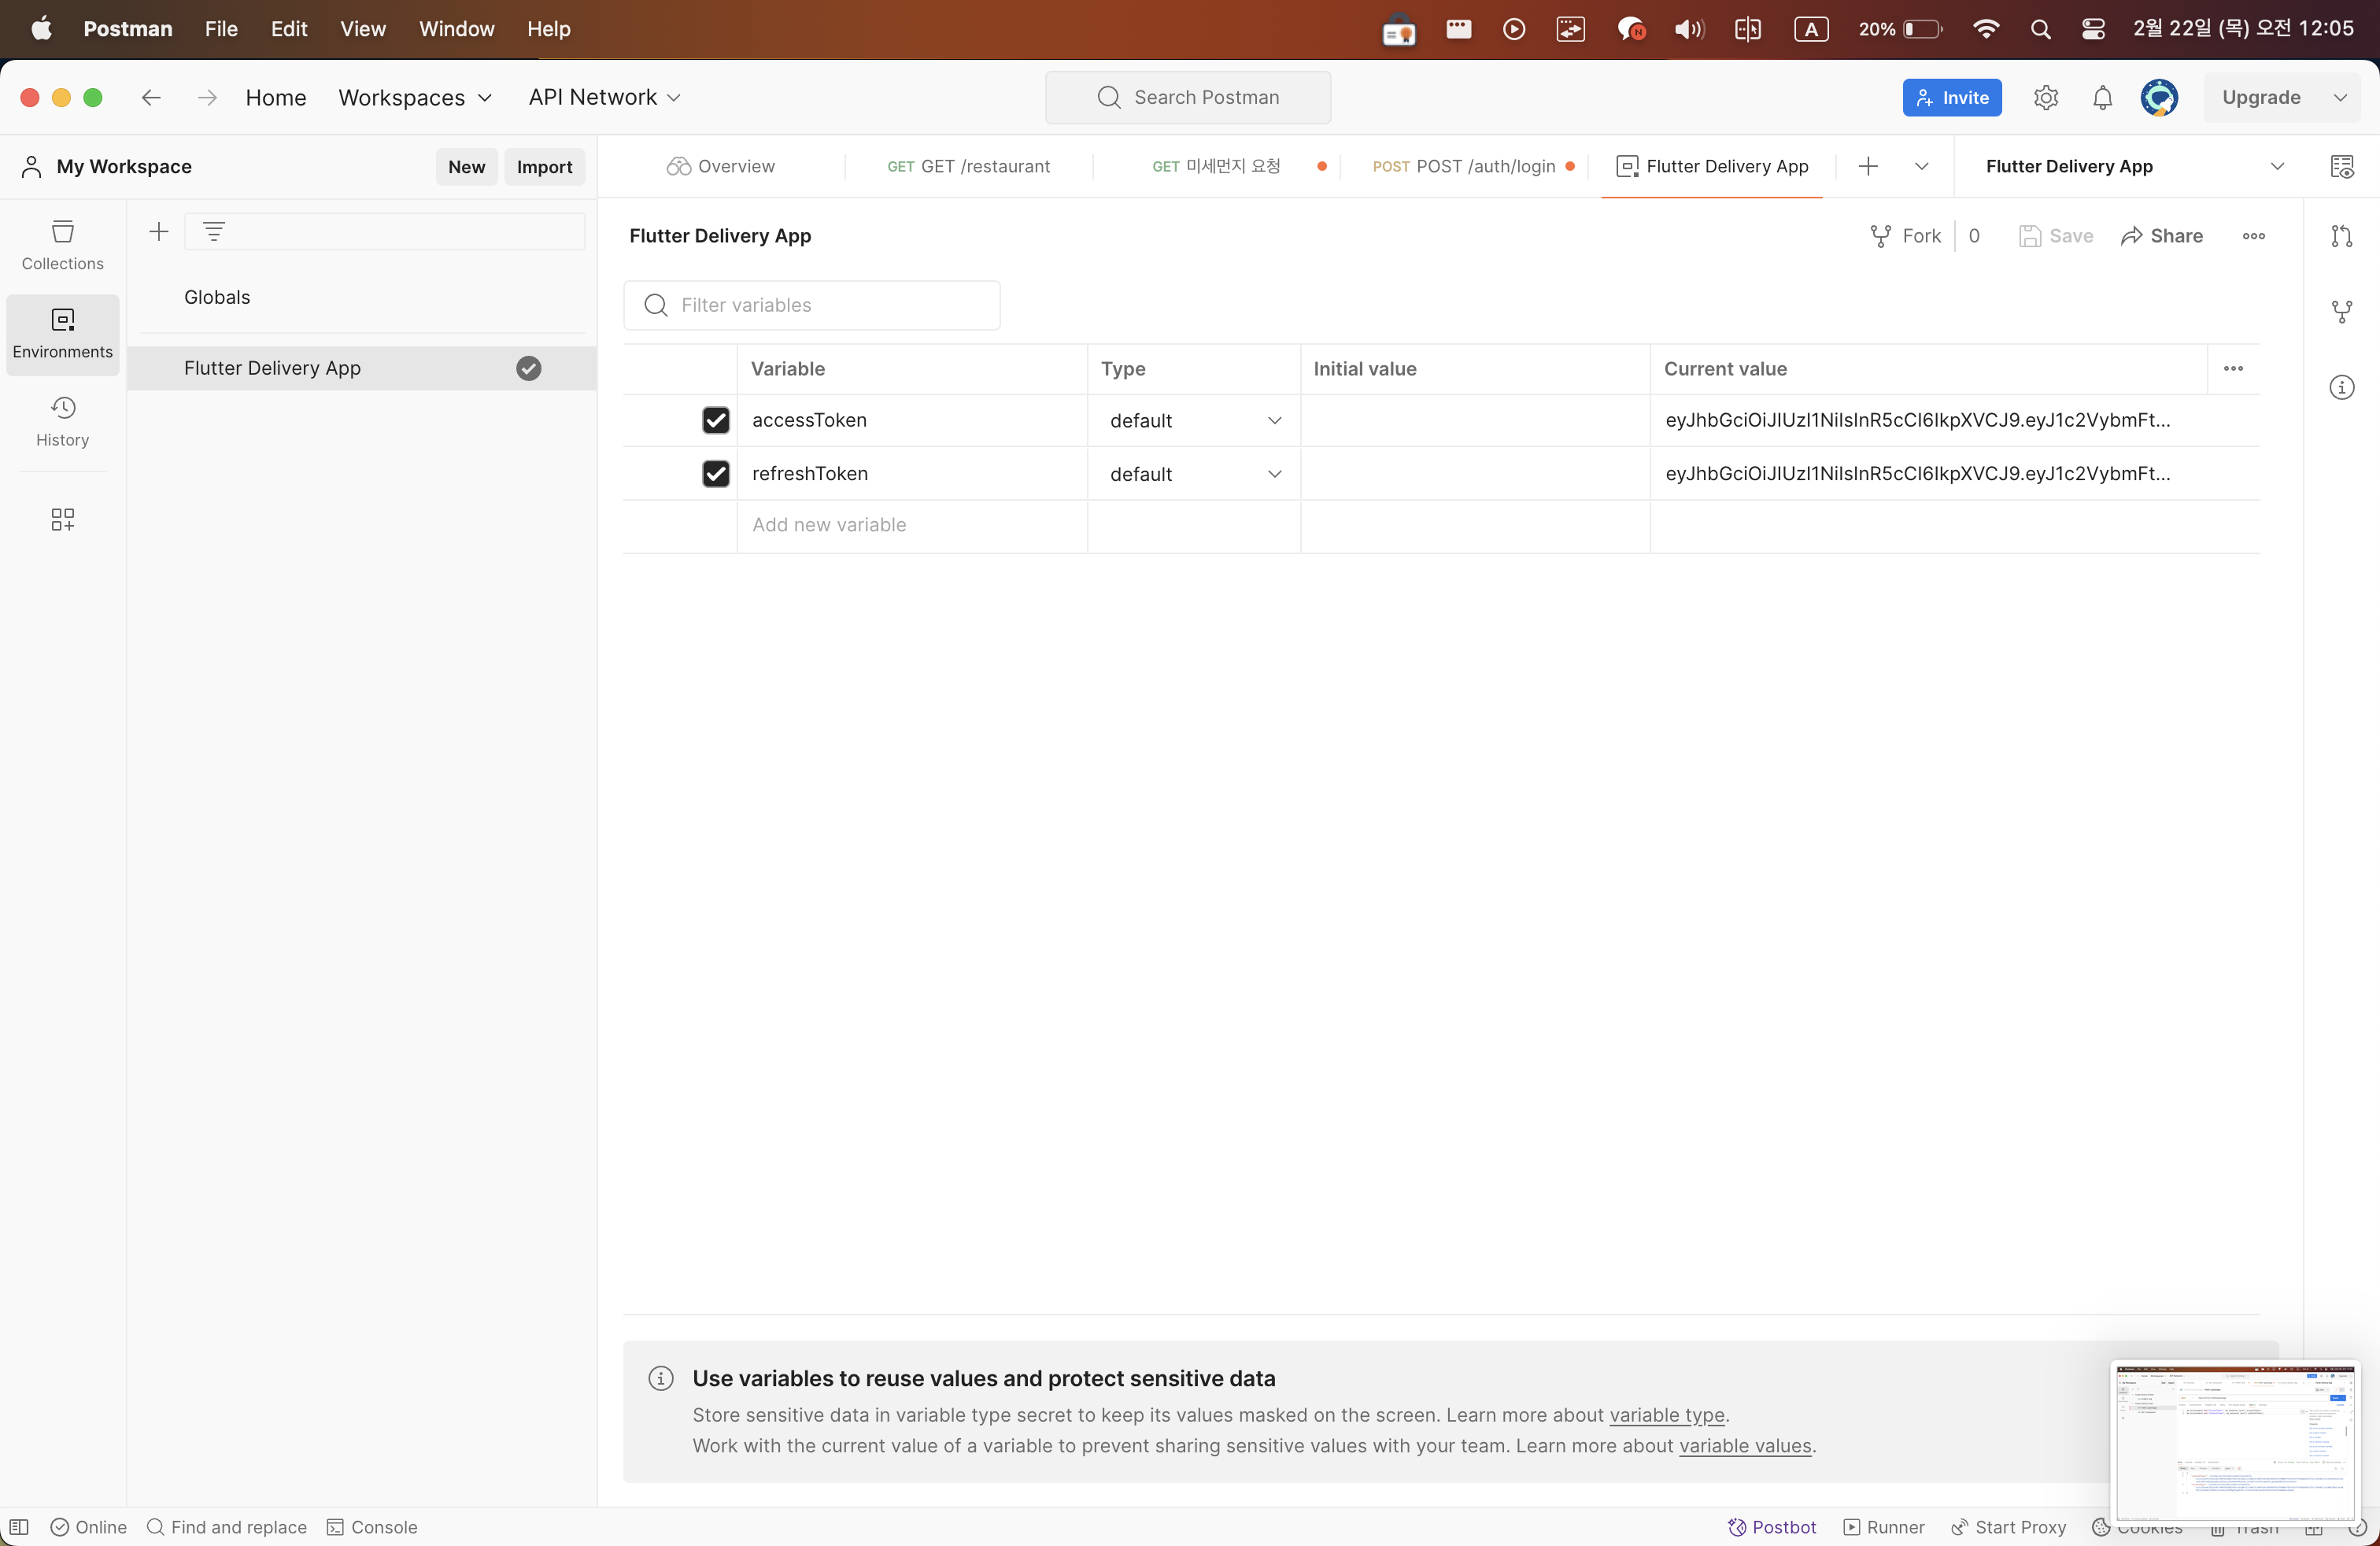Open the environment quick look icon
The height and width of the screenshot is (1546, 2380).
point(2341,166)
